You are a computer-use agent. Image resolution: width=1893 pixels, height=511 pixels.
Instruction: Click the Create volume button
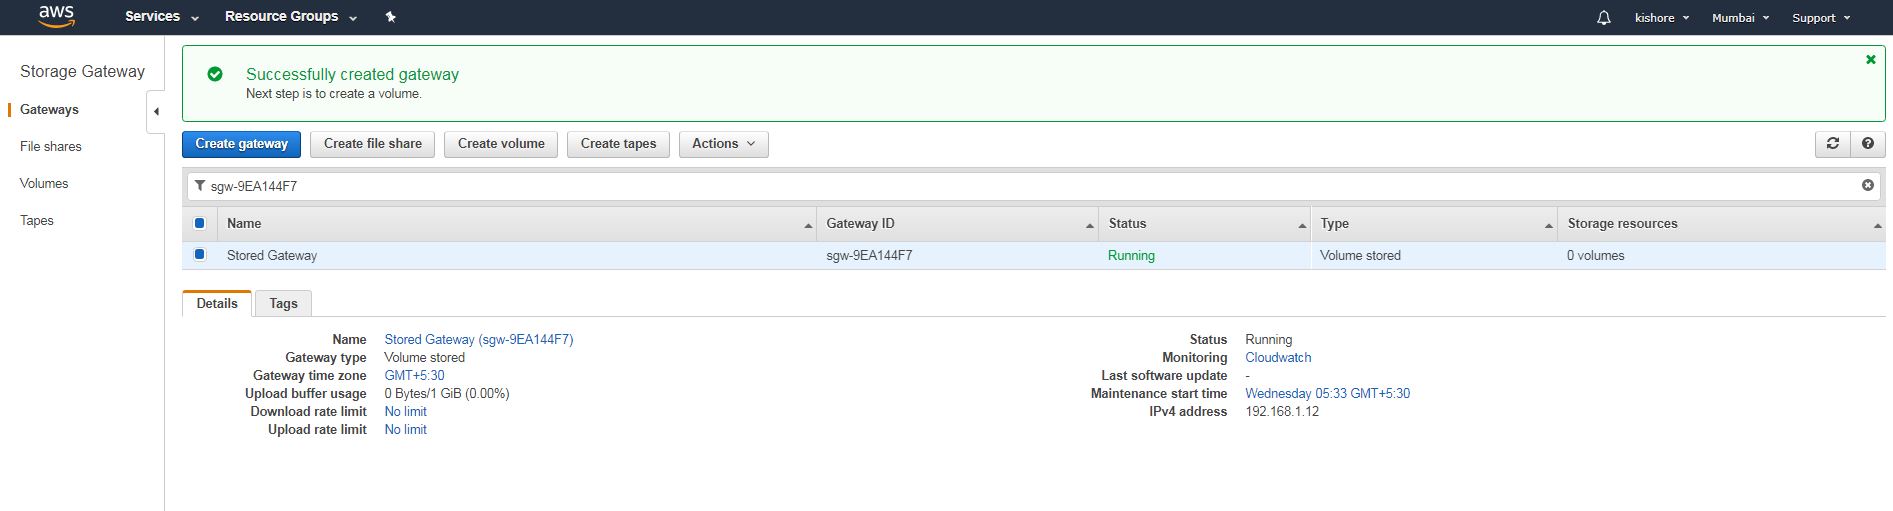pos(501,144)
